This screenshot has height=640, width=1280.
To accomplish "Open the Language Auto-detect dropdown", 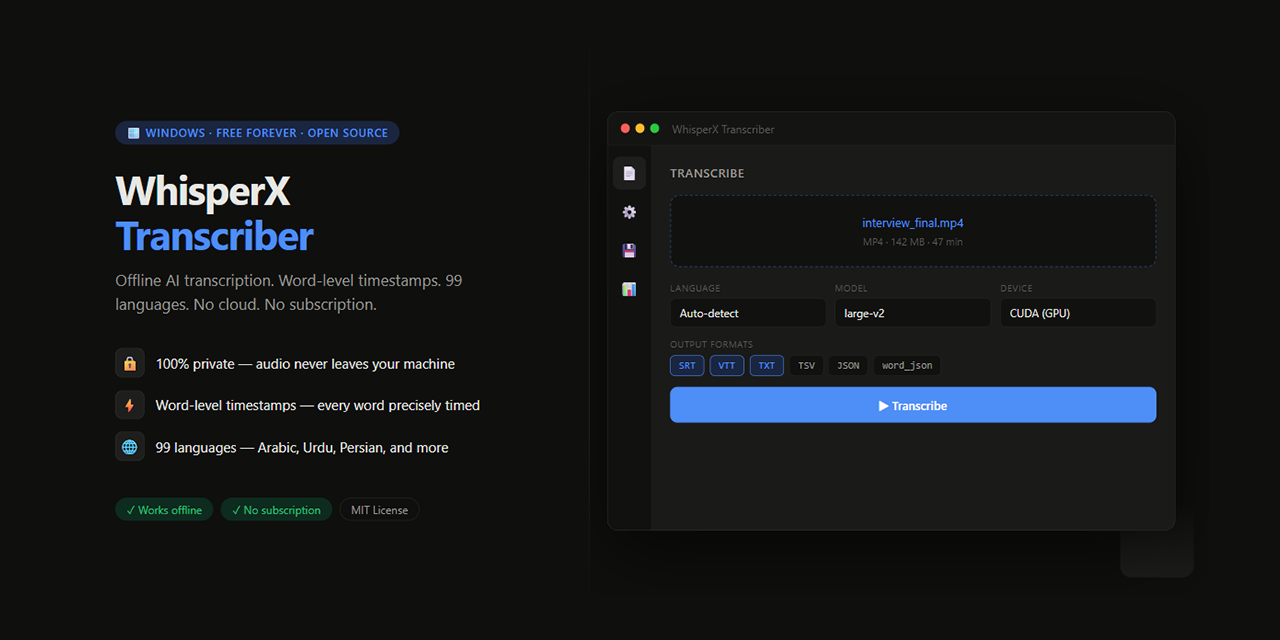I will (748, 313).
